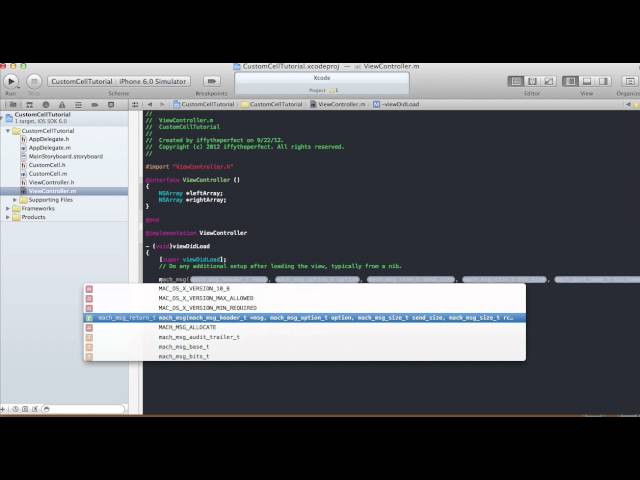Screen dimensions: 640x480
Task: Switch to the Version editor
Action: click(549, 81)
